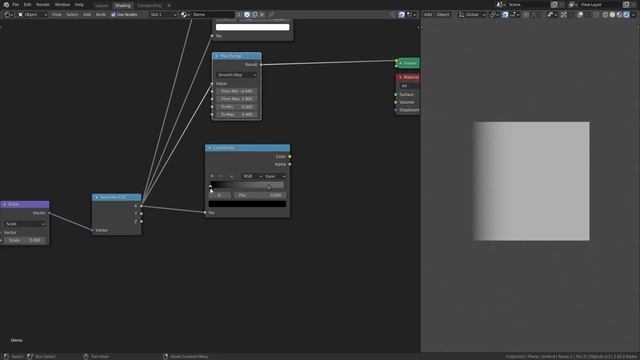Browse materials with the sphere icon
Image resolution: width=640 pixels, height=360 pixels.
pos(185,15)
